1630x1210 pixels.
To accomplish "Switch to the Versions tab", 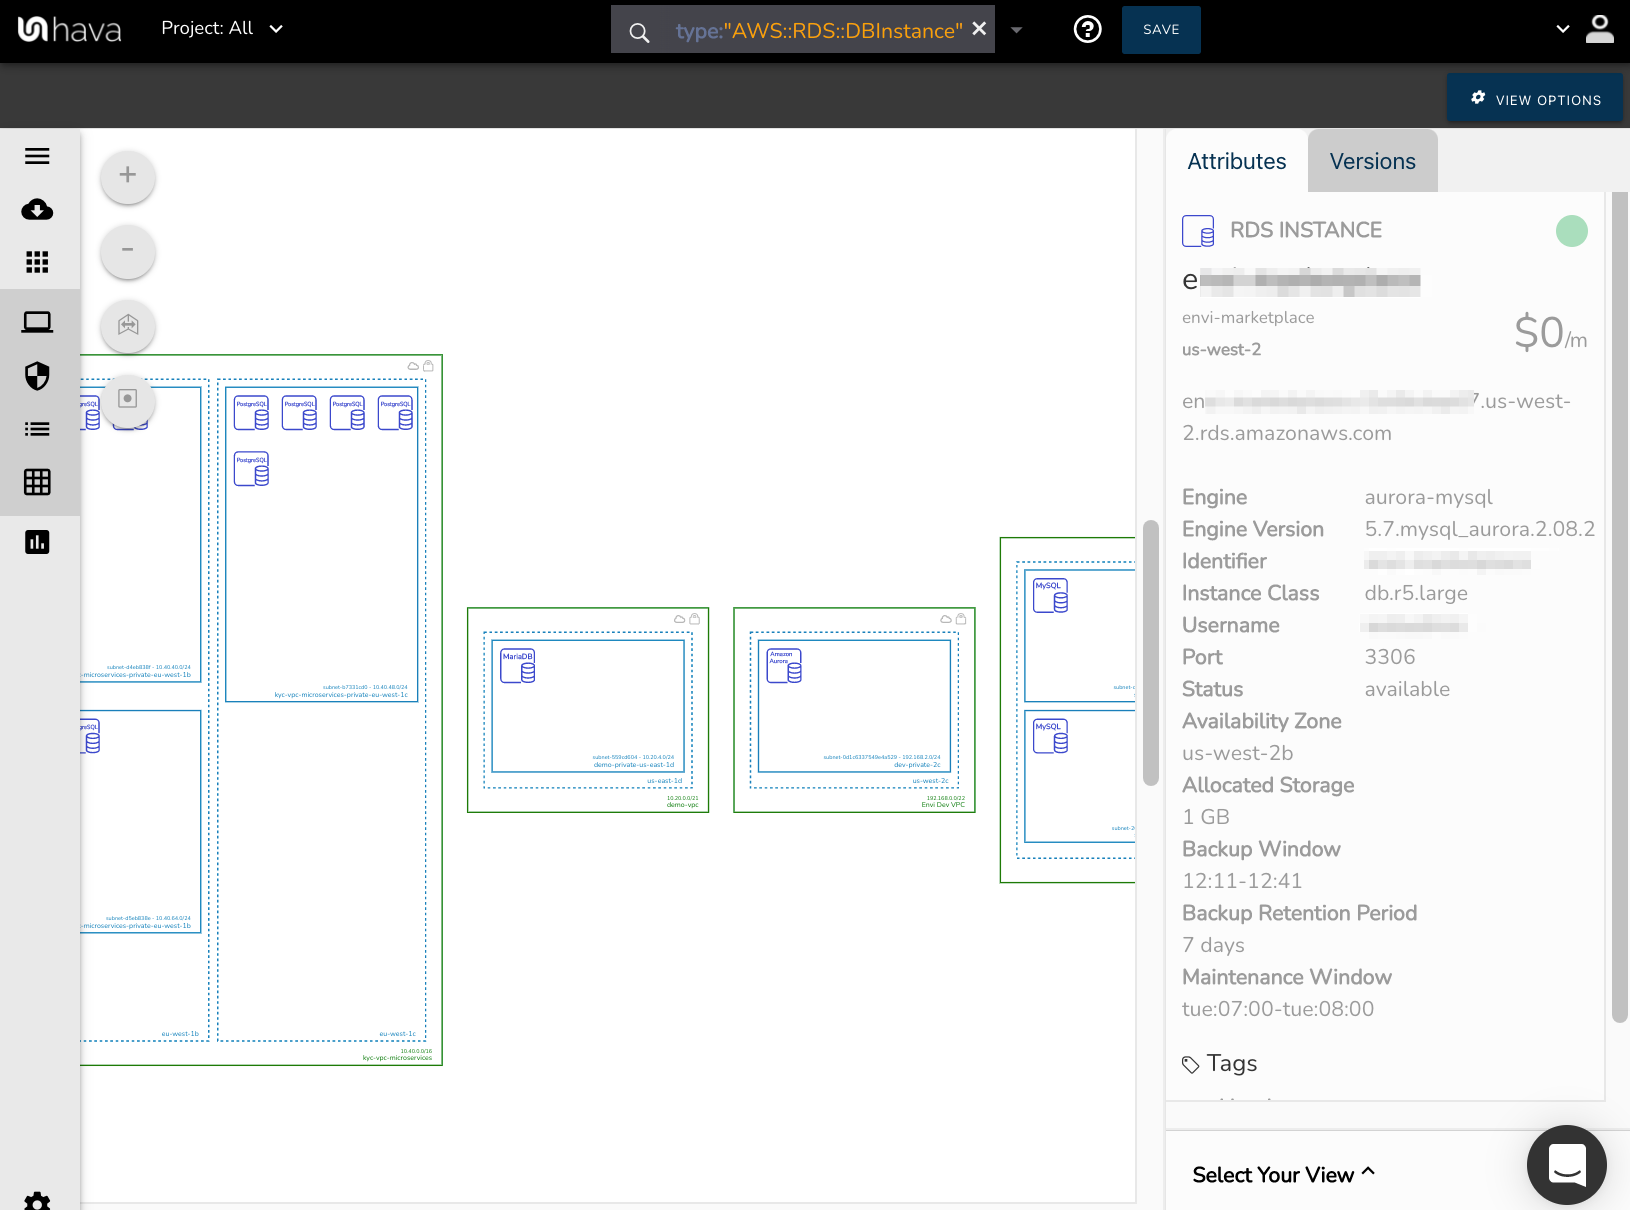I will pos(1372,161).
